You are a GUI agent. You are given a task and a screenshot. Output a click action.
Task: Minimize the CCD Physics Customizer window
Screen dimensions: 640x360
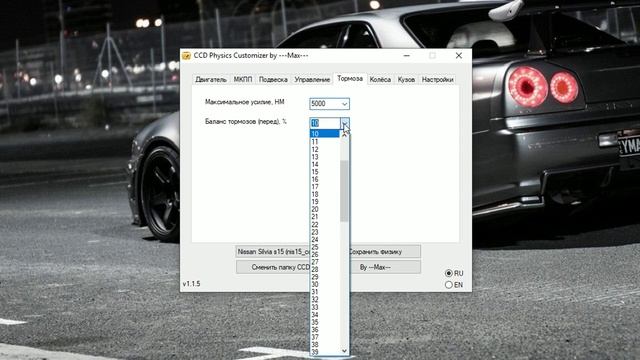click(x=407, y=56)
